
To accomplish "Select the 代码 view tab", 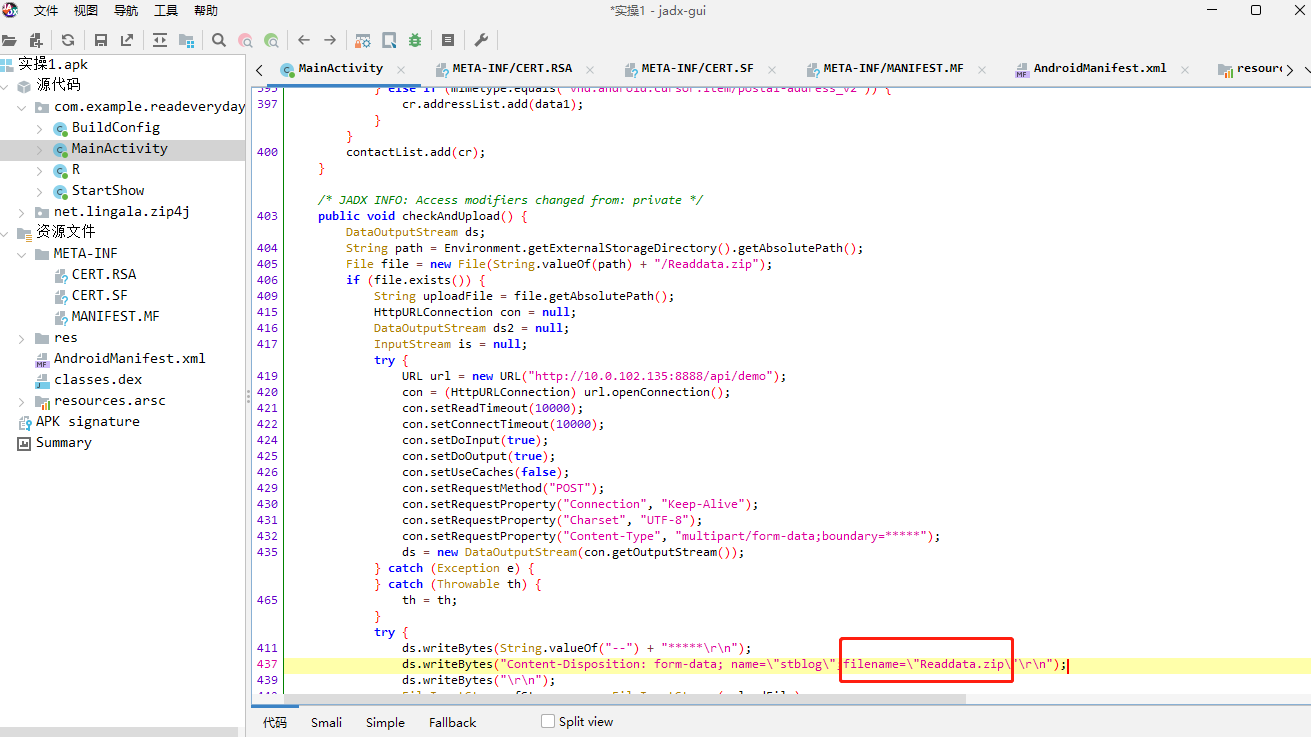I will click(275, 722).
